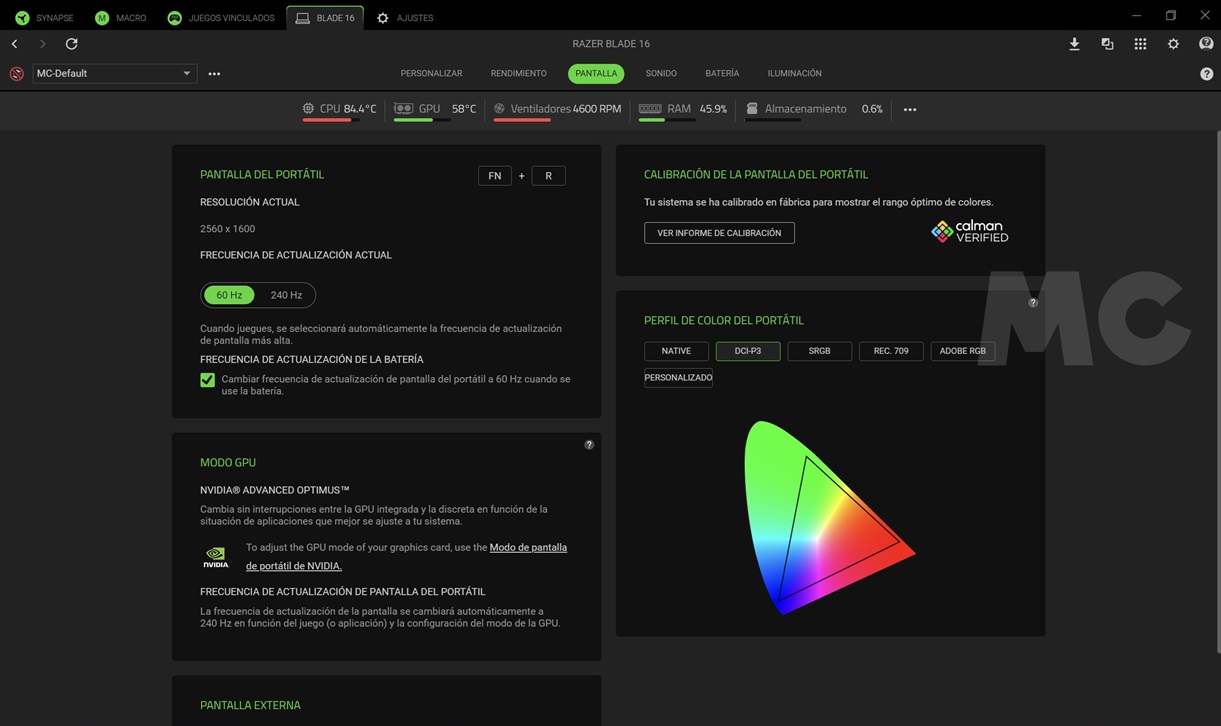
Task: Uncheck the 60 Hz on battery checkbox
Action: (x=207, y=380)
